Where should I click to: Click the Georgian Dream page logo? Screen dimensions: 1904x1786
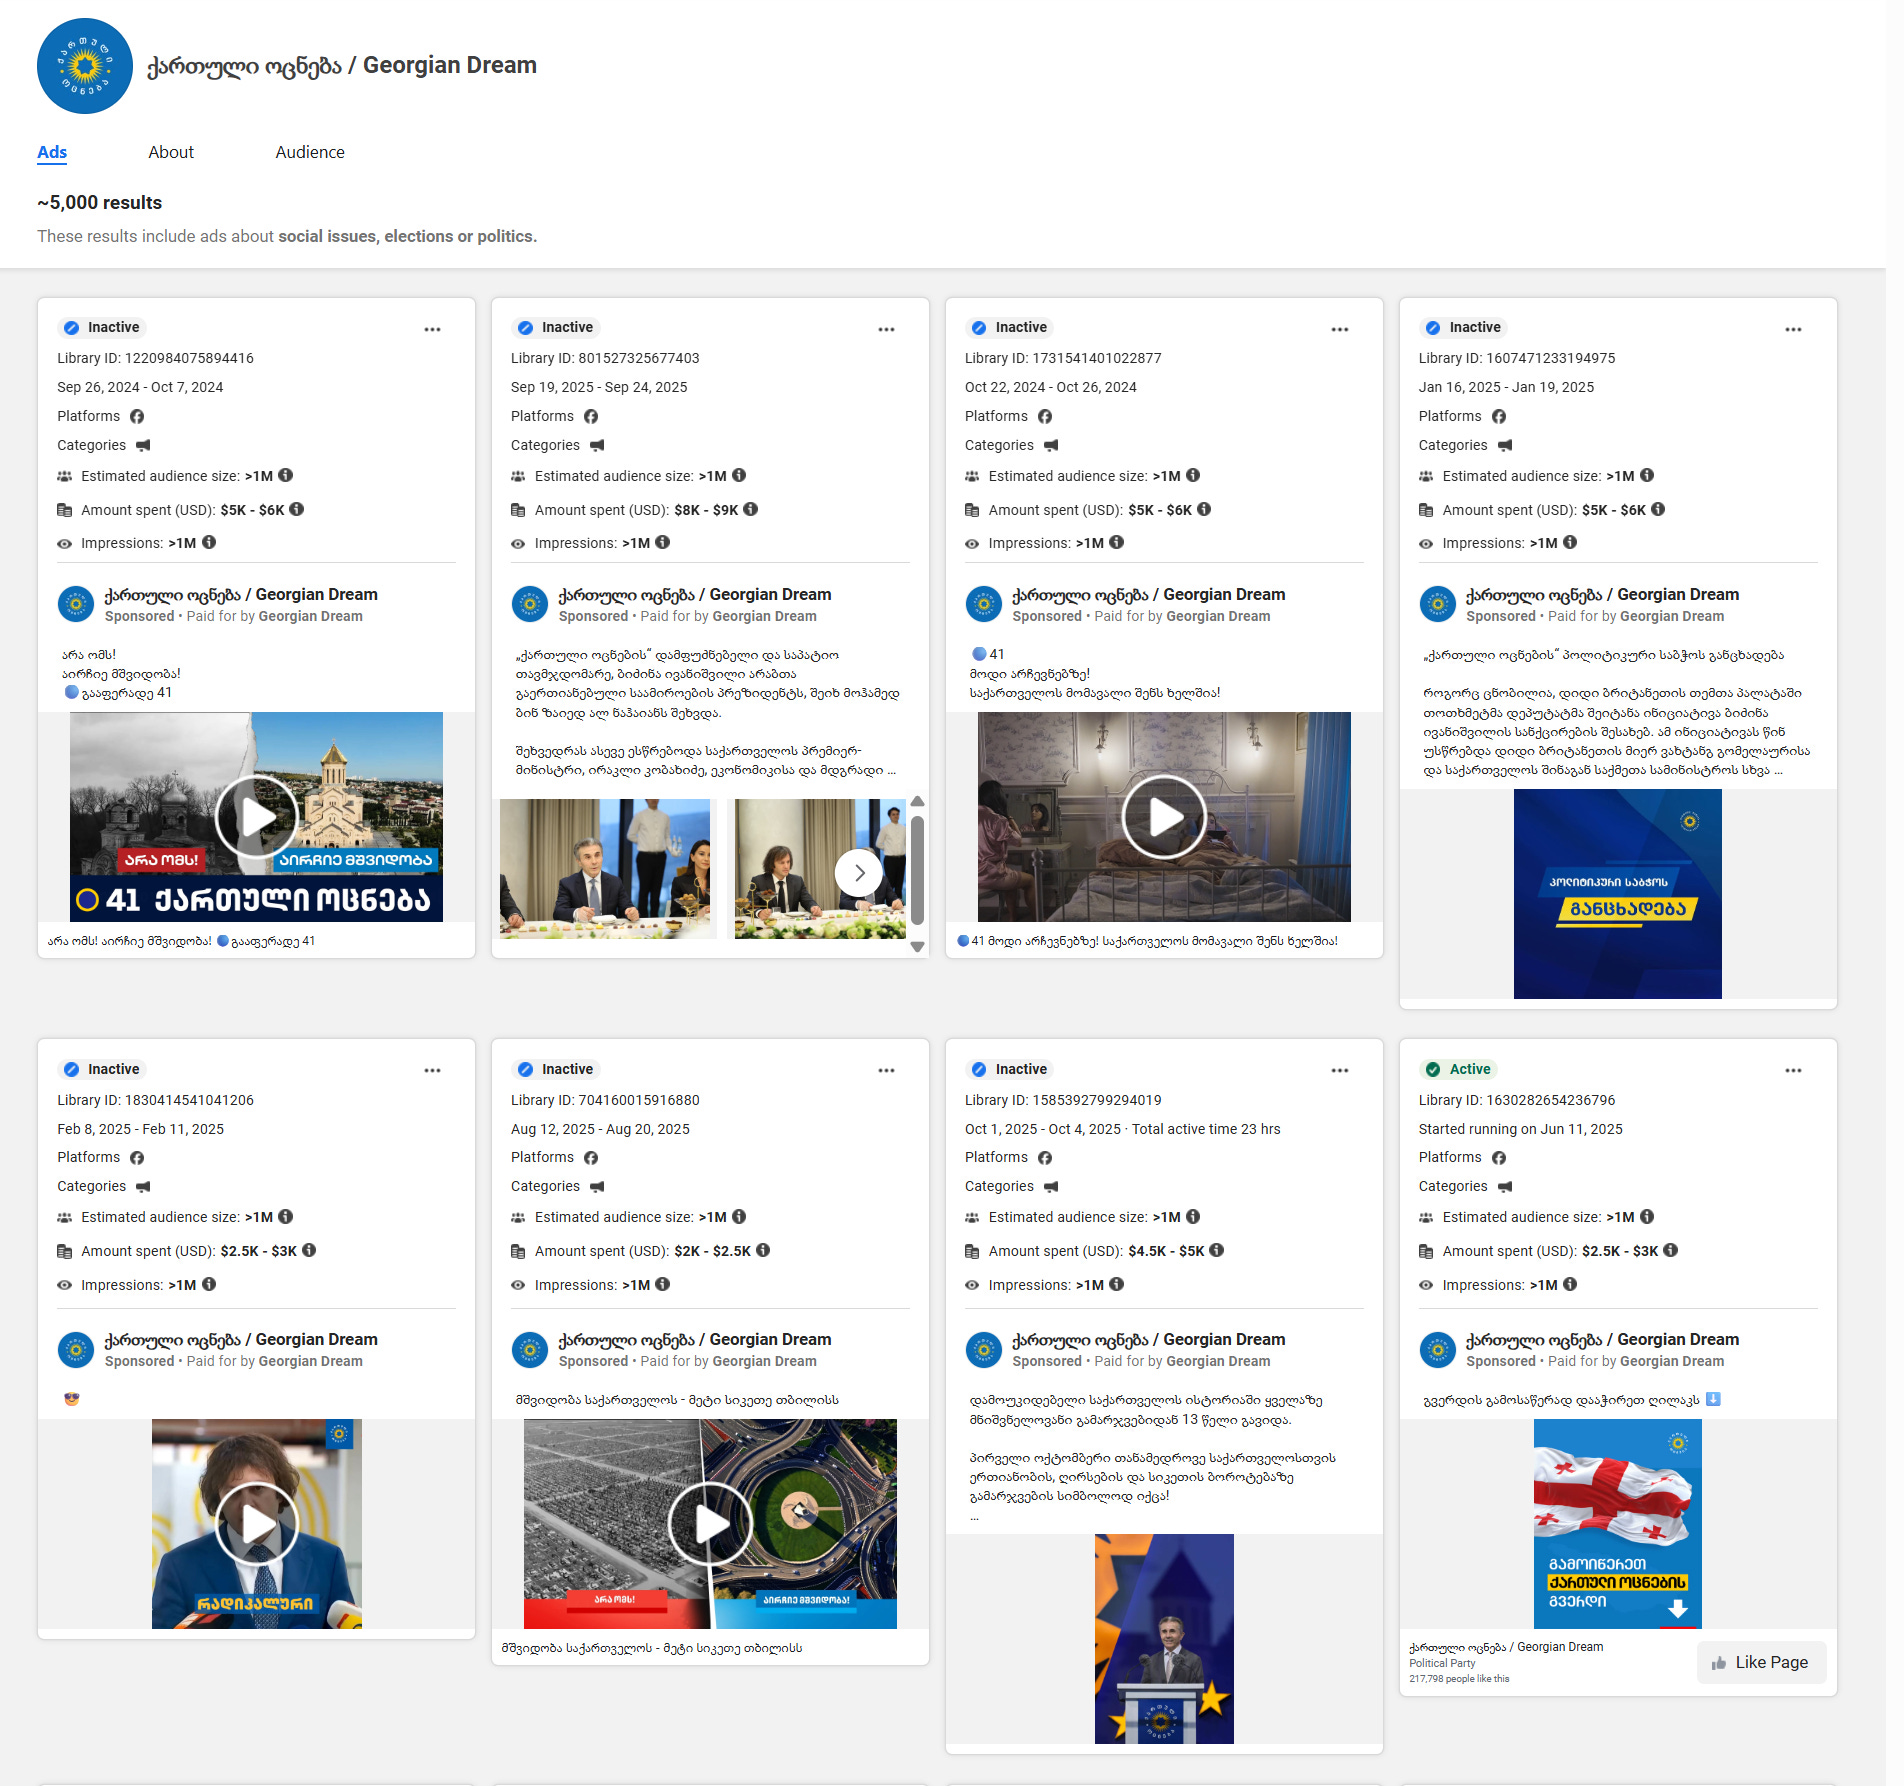(x=85, y=66)
